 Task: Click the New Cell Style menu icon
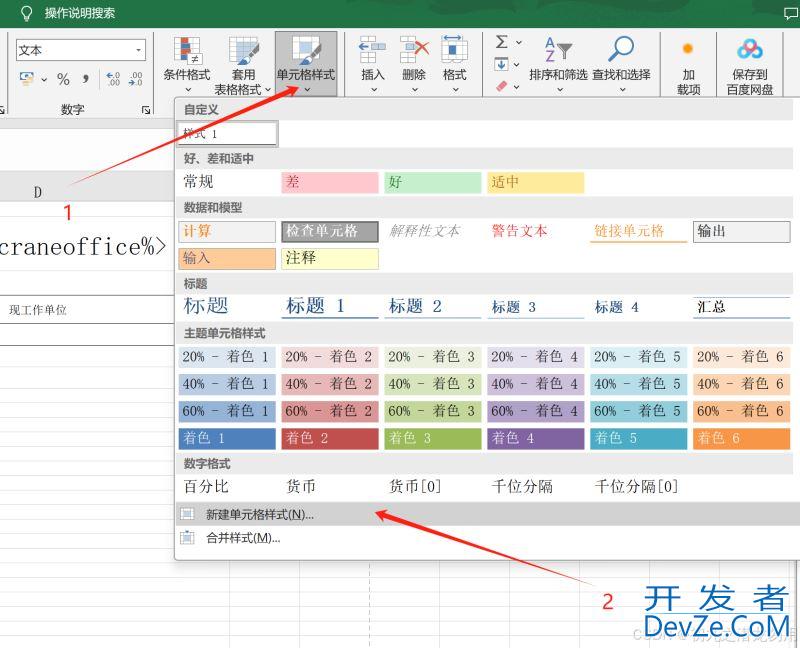(188, 514)
